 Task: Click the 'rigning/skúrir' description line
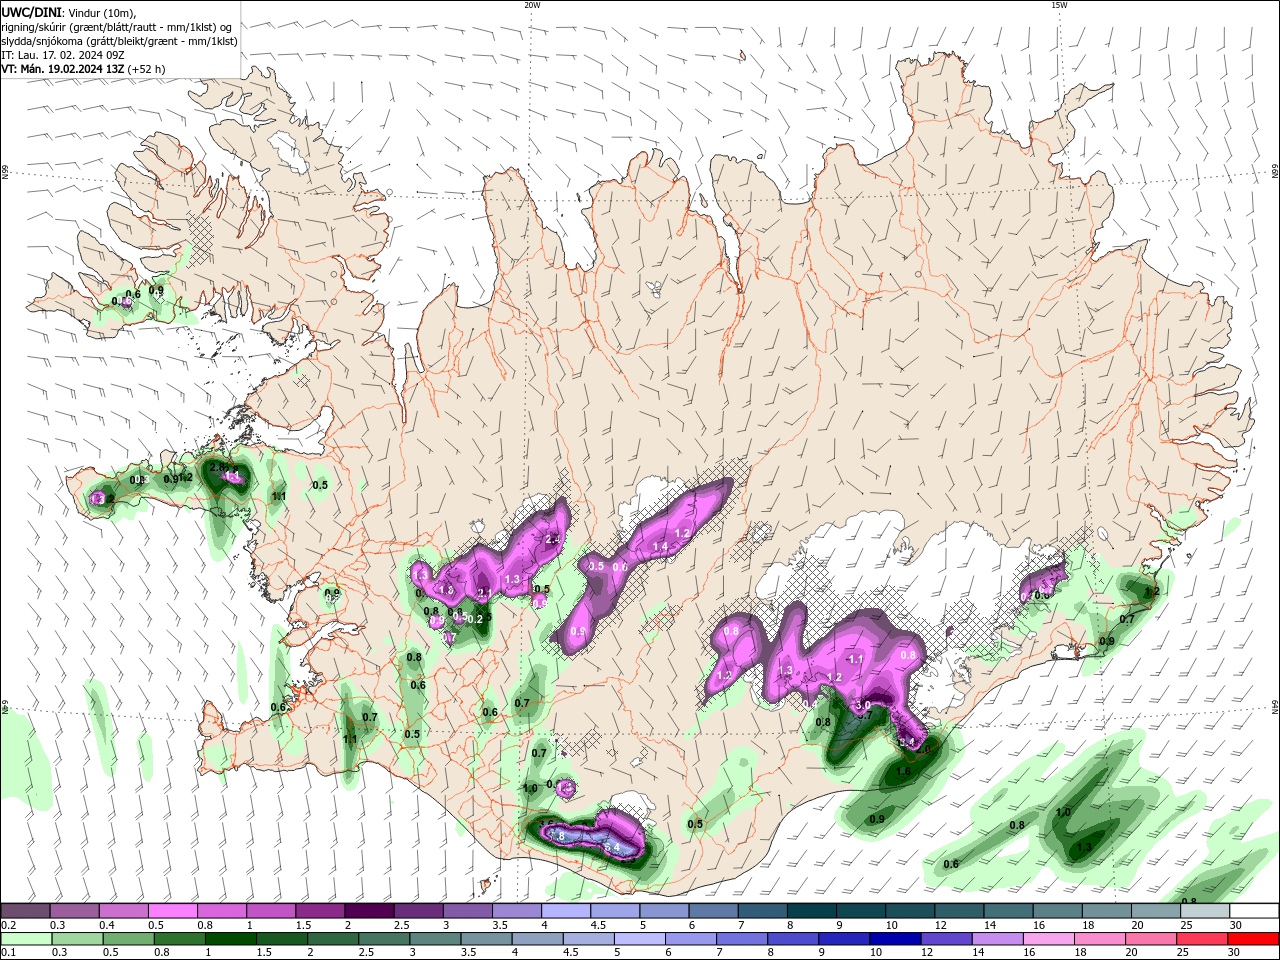116,27
